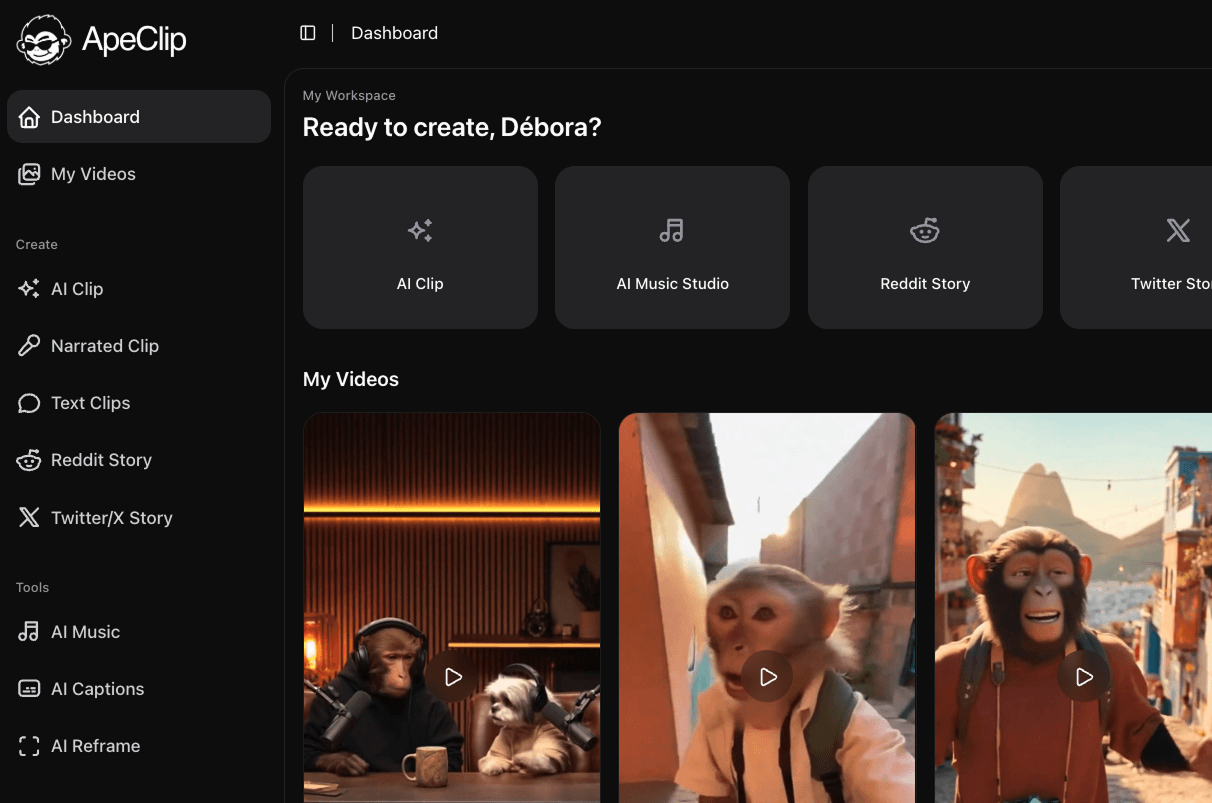Select the Text Clips speech bubble icon
The image size is (1212, 803).
28,402
